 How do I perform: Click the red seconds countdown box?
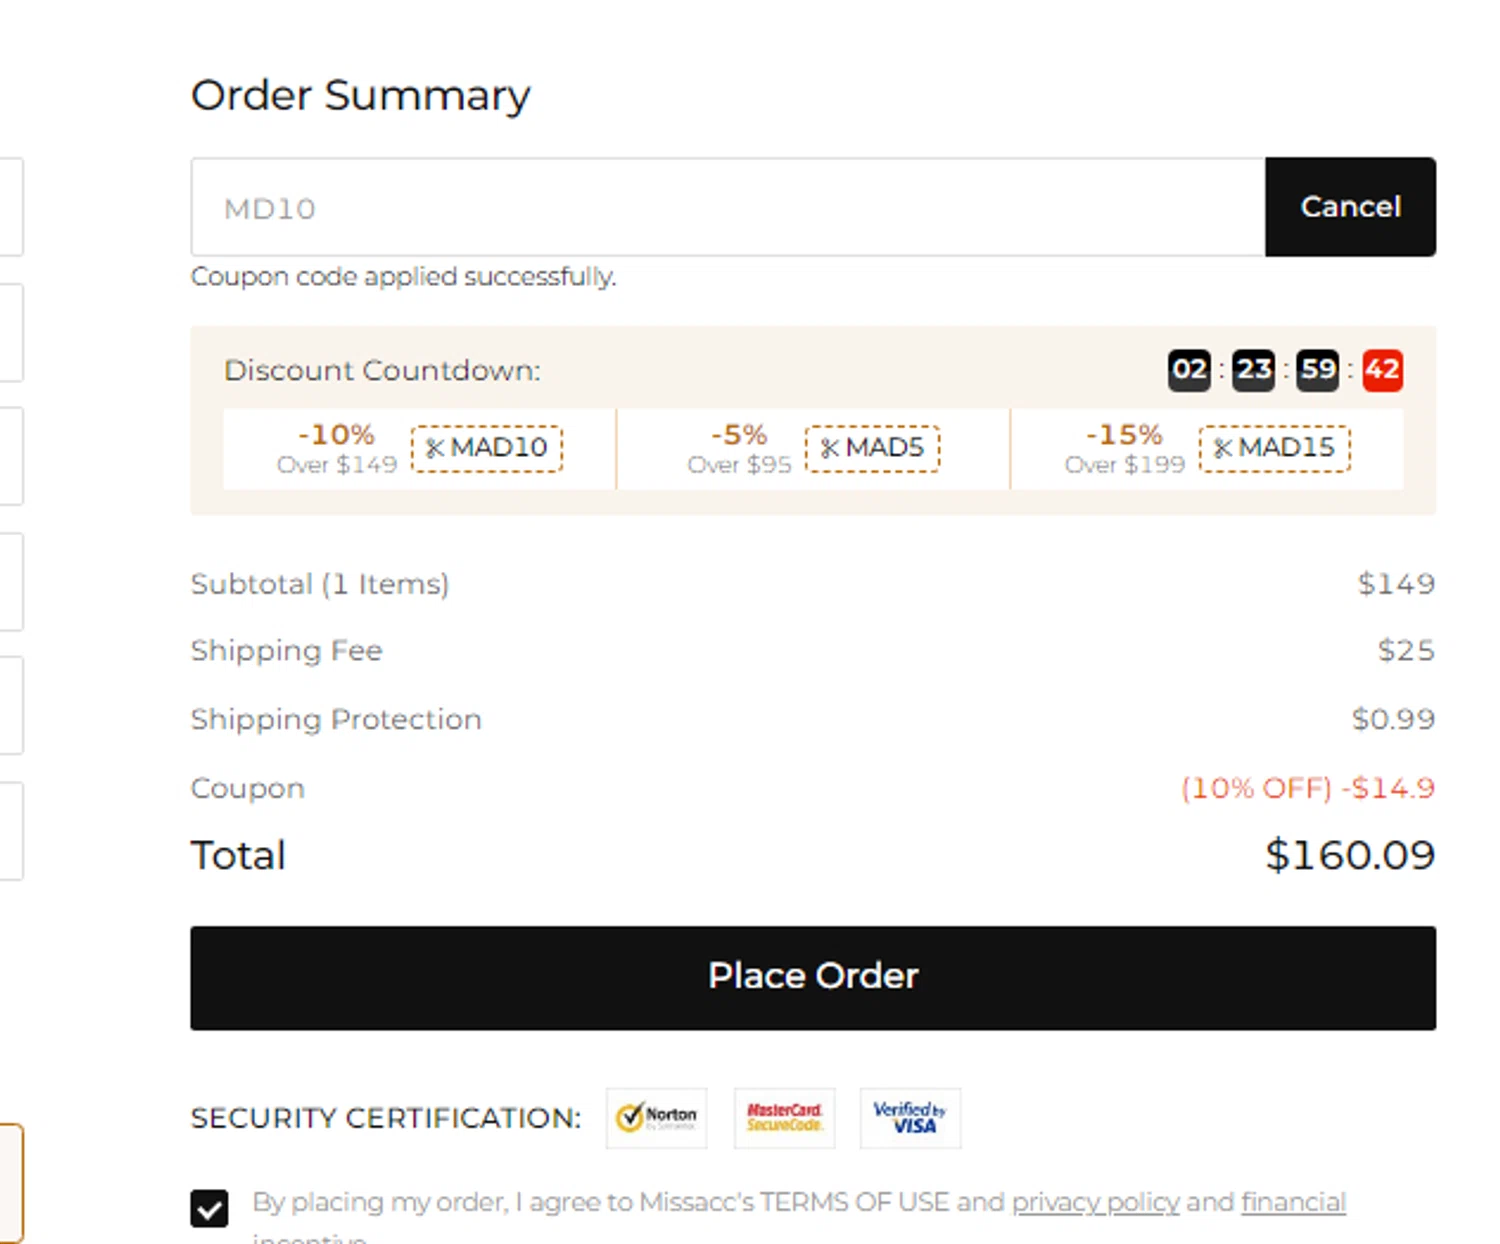[1382, 370]
